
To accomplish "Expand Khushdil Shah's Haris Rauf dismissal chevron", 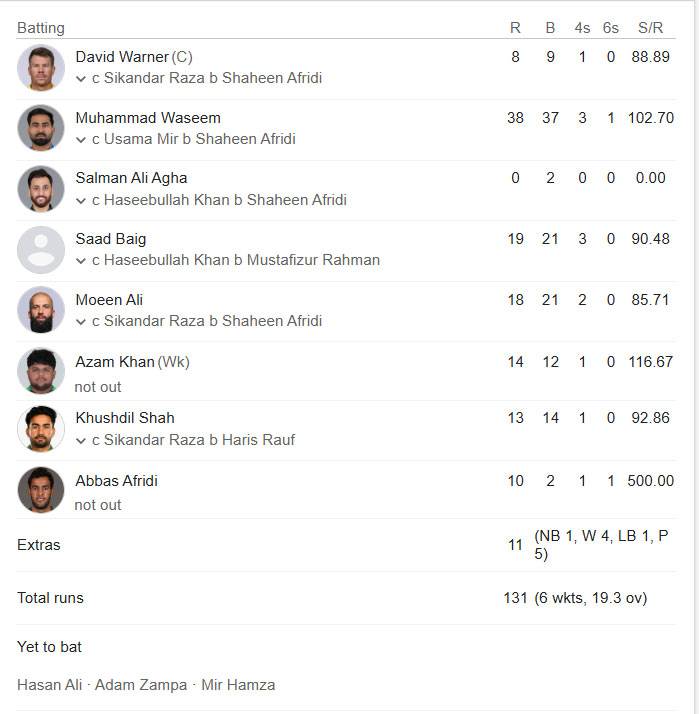I will point(81,441).
